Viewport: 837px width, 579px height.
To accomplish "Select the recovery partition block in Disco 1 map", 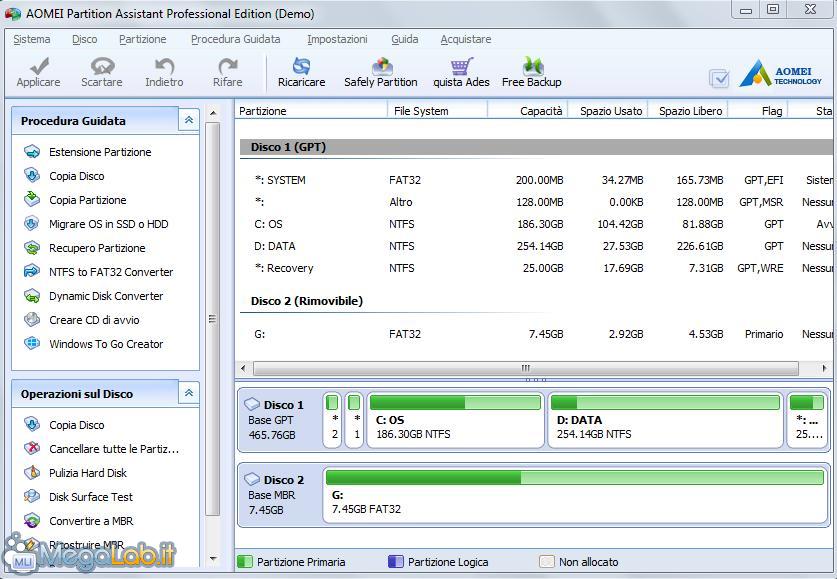I will click(x=807, y=420).
